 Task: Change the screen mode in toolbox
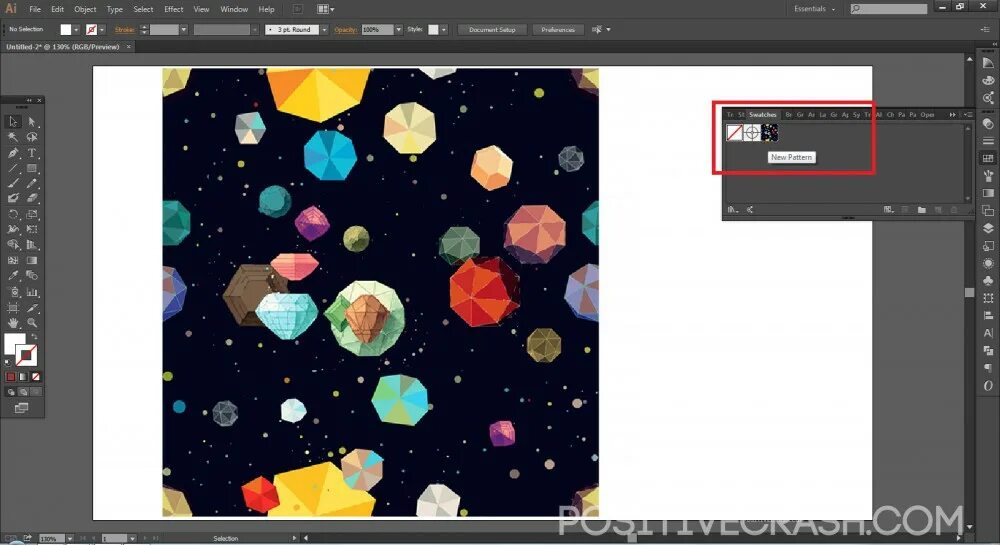(x=22, y=408)
